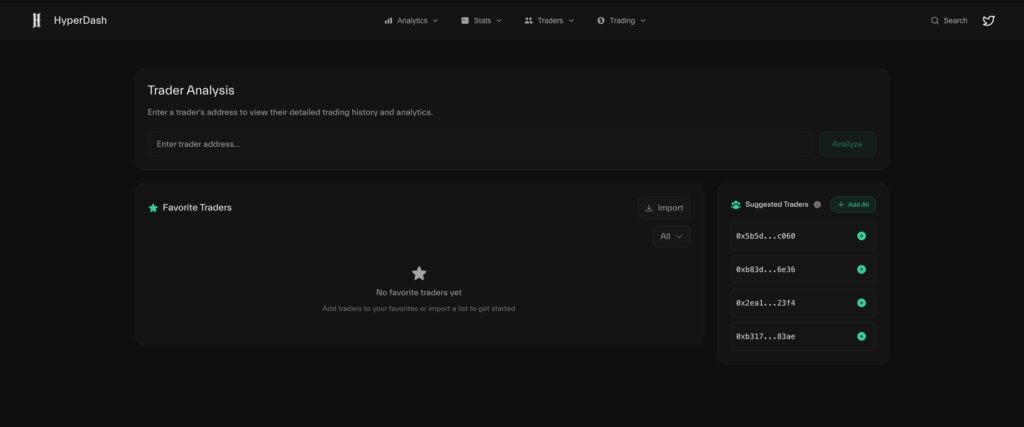Click the Import button
1024x427 pixels.
click(663, 208)
